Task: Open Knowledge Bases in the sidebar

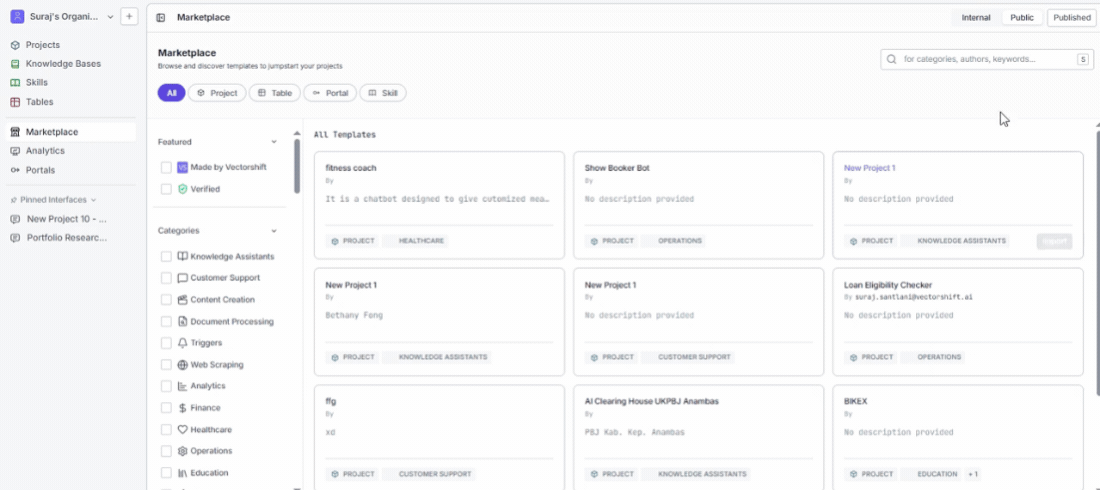Action: click(x=63, y=64)
